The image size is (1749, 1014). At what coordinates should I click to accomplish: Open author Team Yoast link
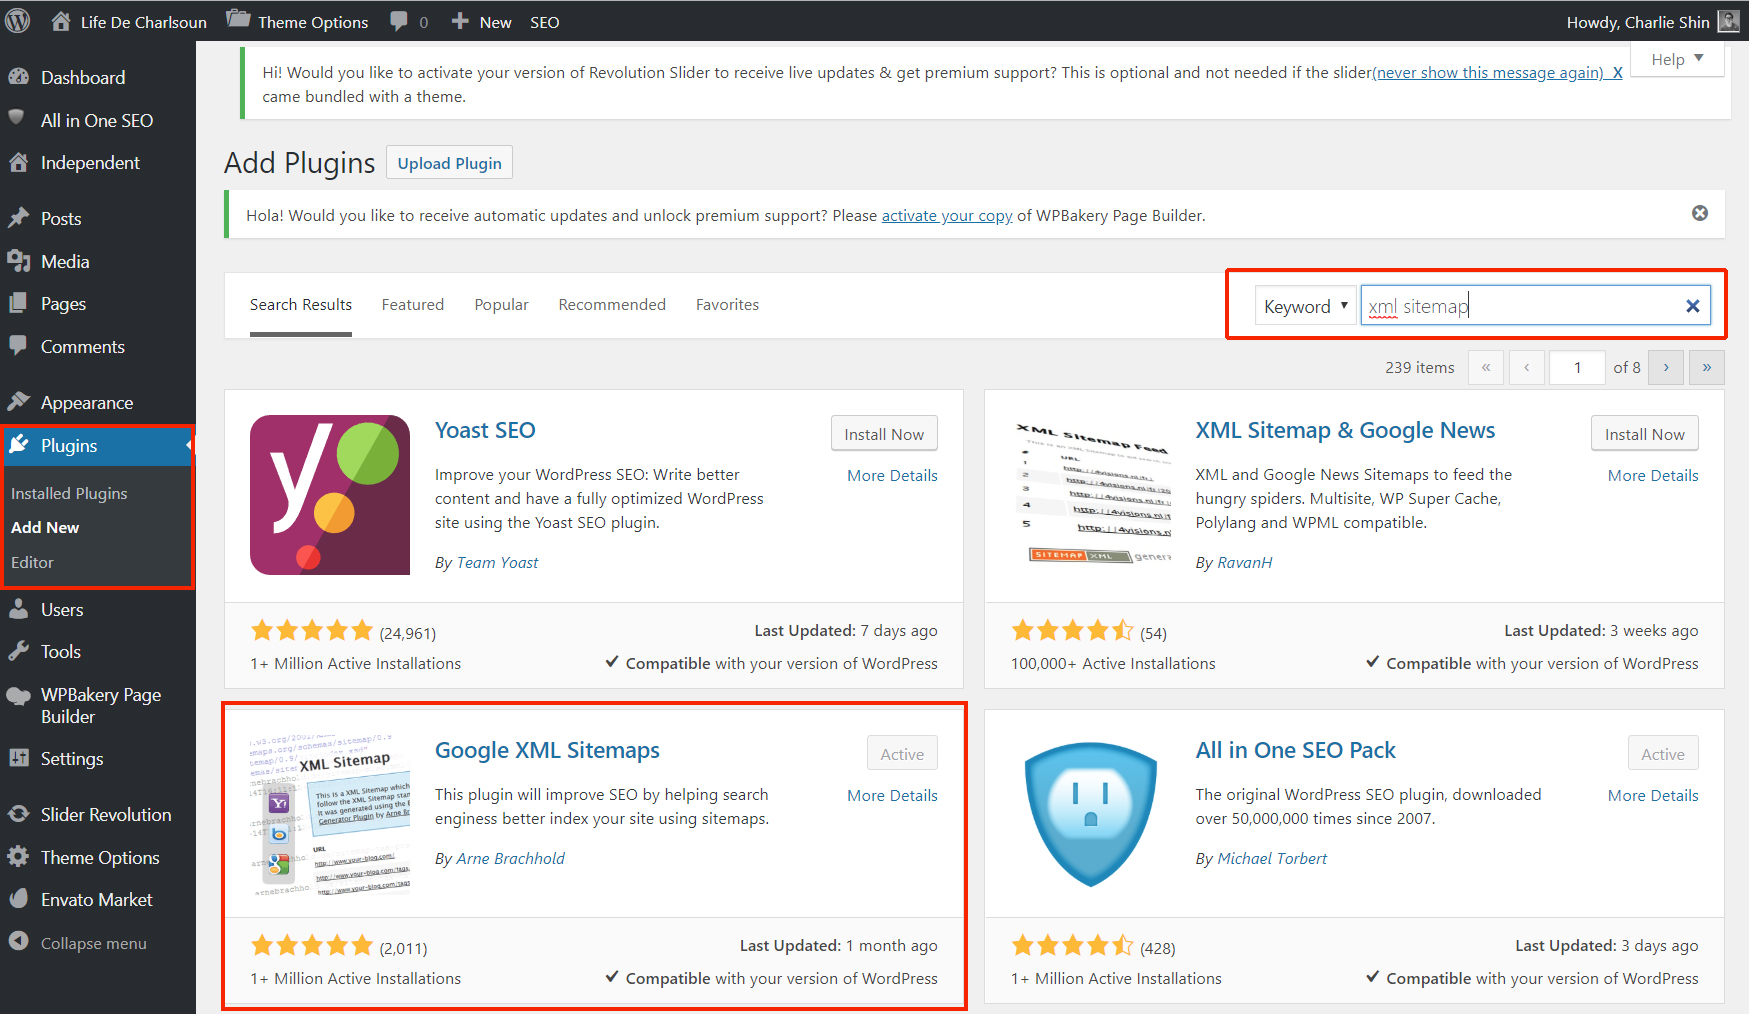[497, 563]
